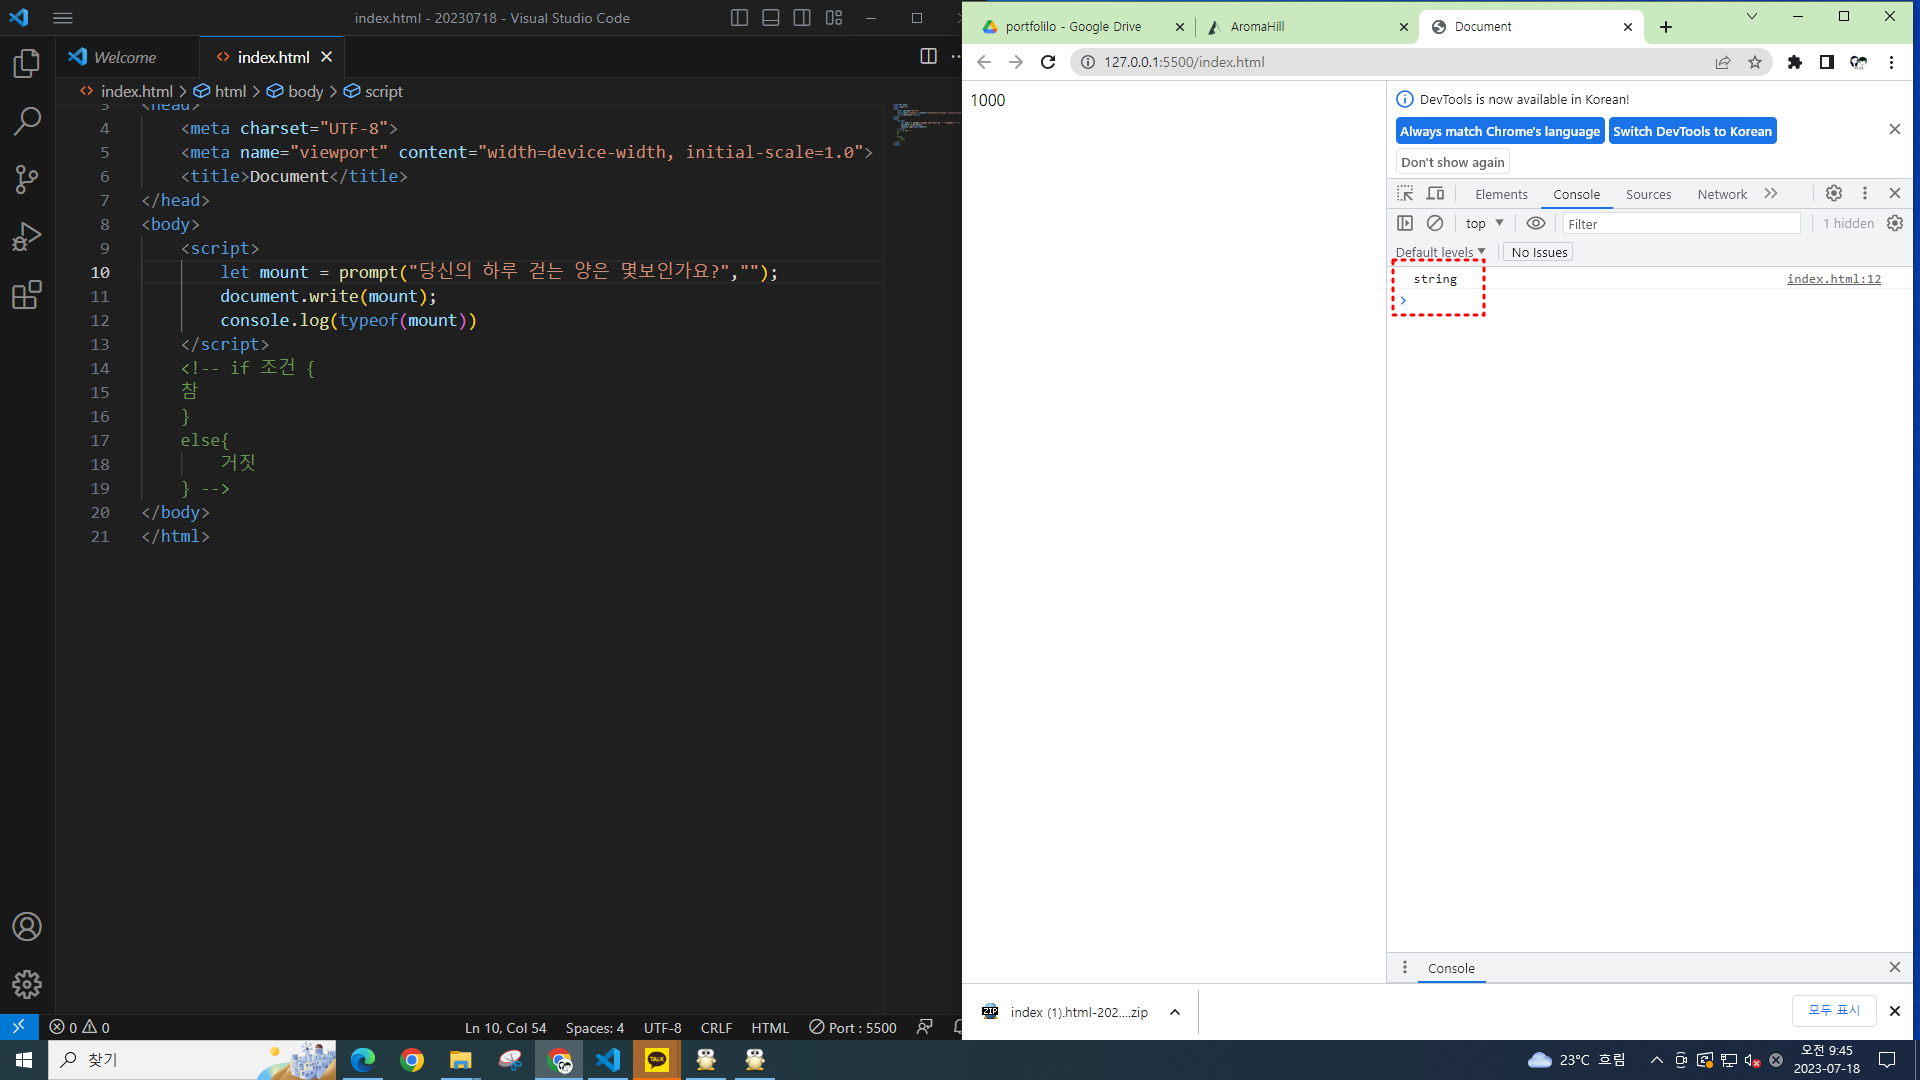Expand more DevTools tabs chevron
Image resolution: width=1920 pixels, height=1080 pixels.
[1771, 194]
